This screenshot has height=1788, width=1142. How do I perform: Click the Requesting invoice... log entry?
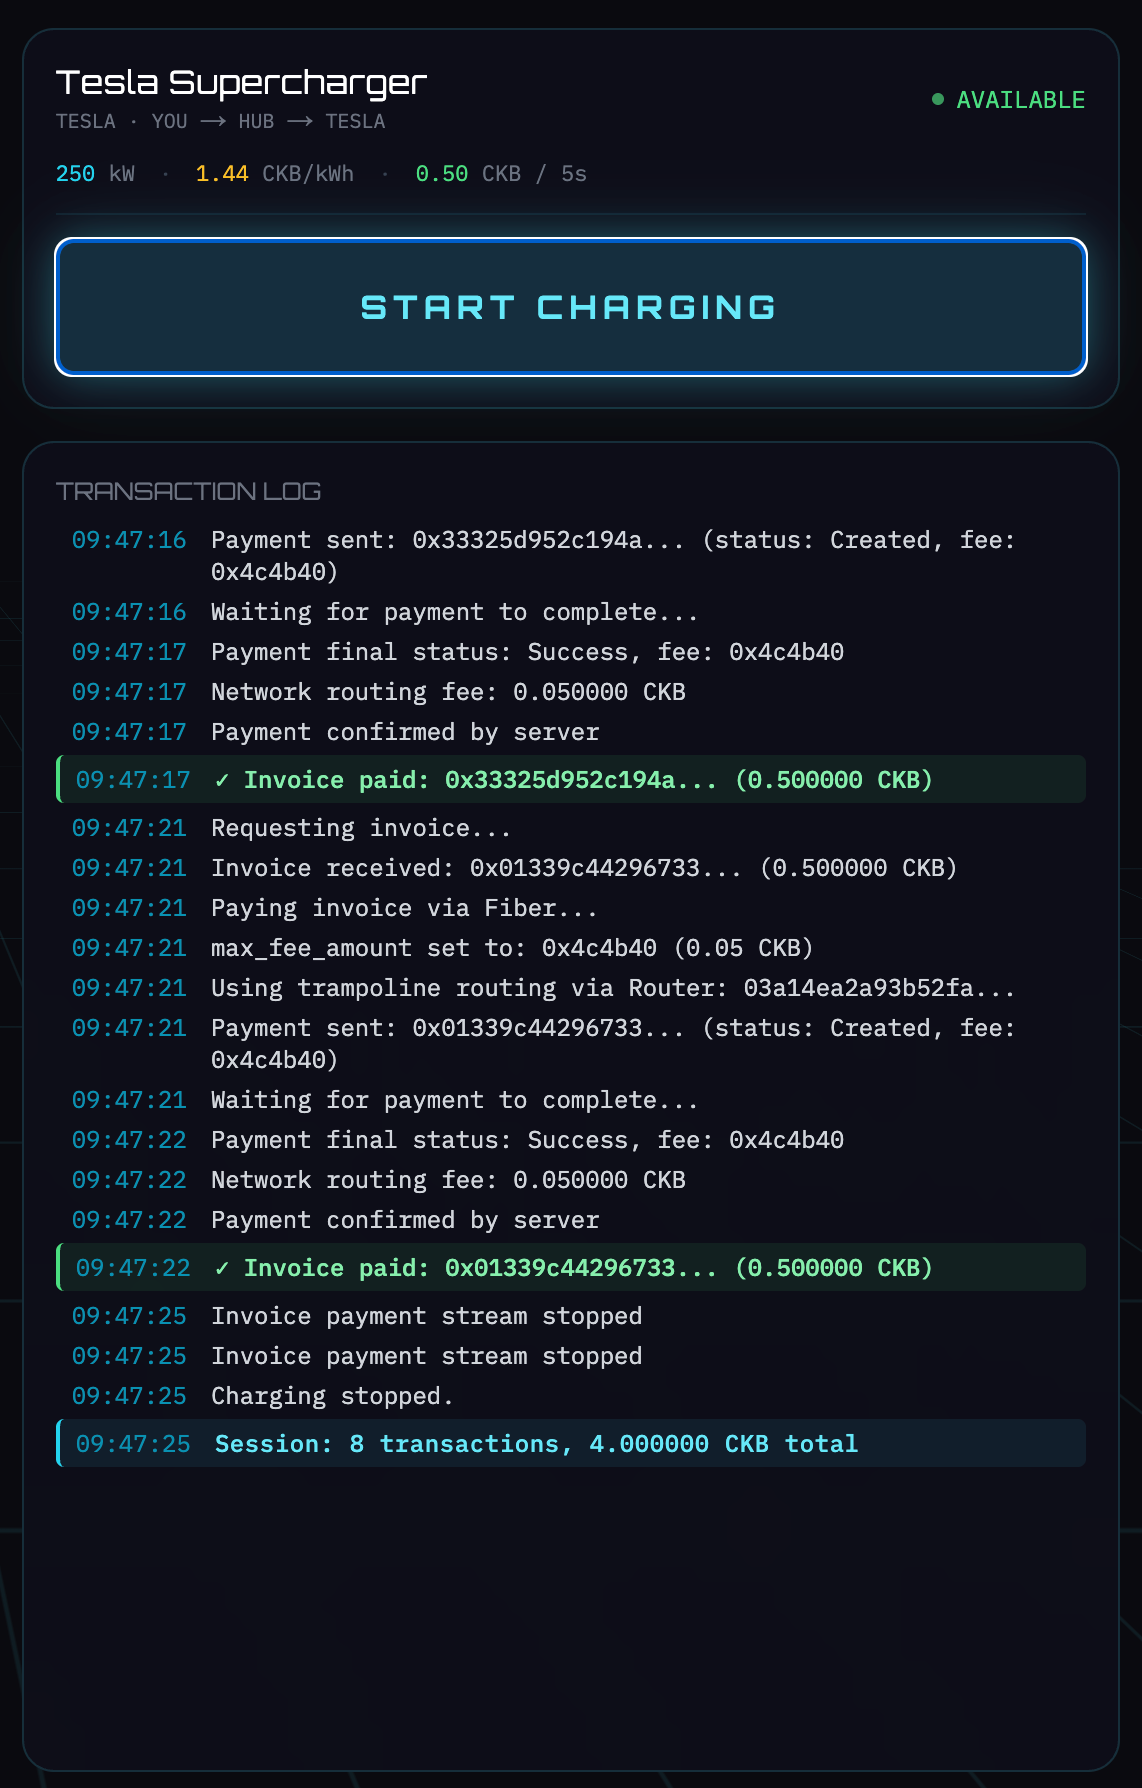(571, 828)
